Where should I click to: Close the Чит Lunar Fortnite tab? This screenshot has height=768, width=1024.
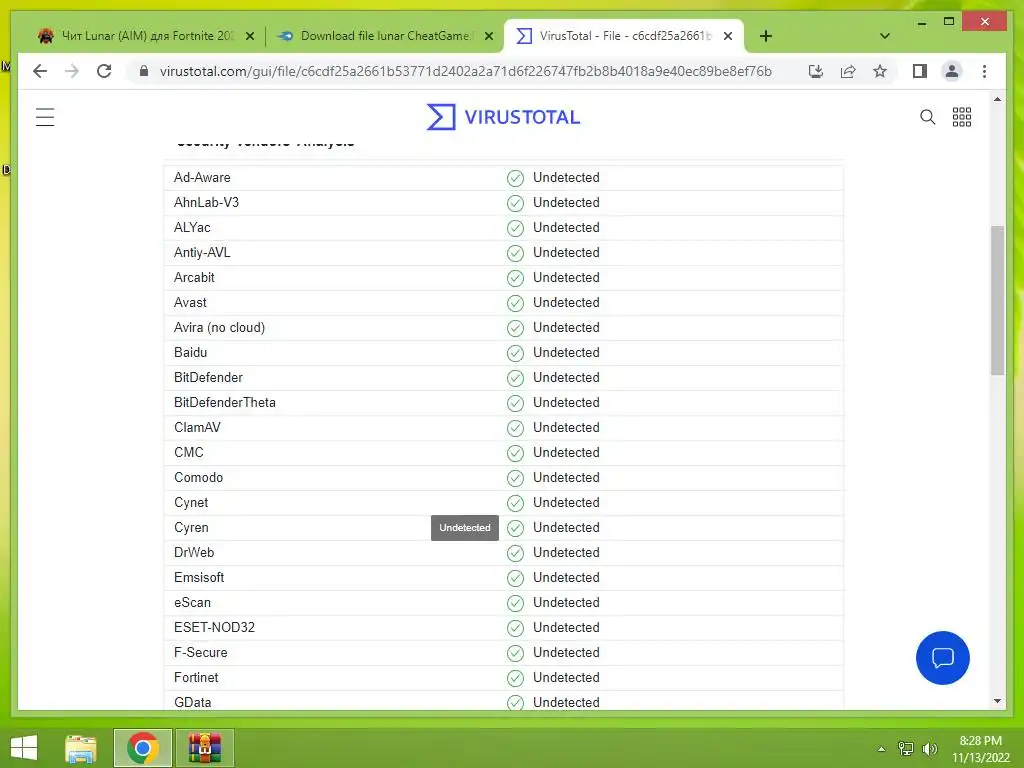click(249, 36)
